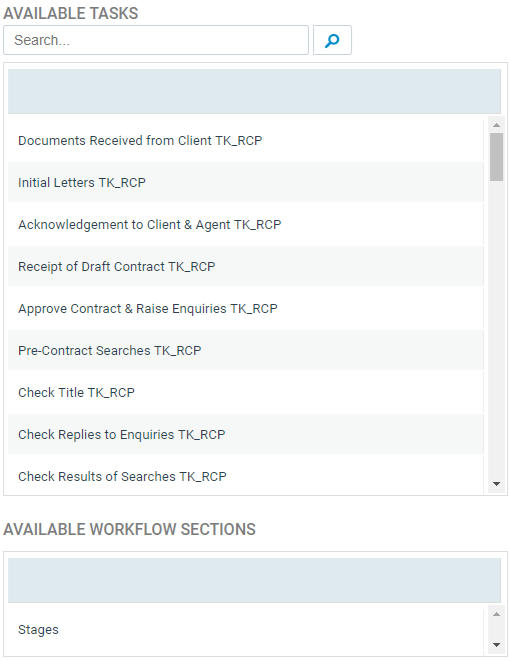This screenshot has width=510, height=661.
Task: Click the magnifying glass search icon
Action: coord(332,40)
